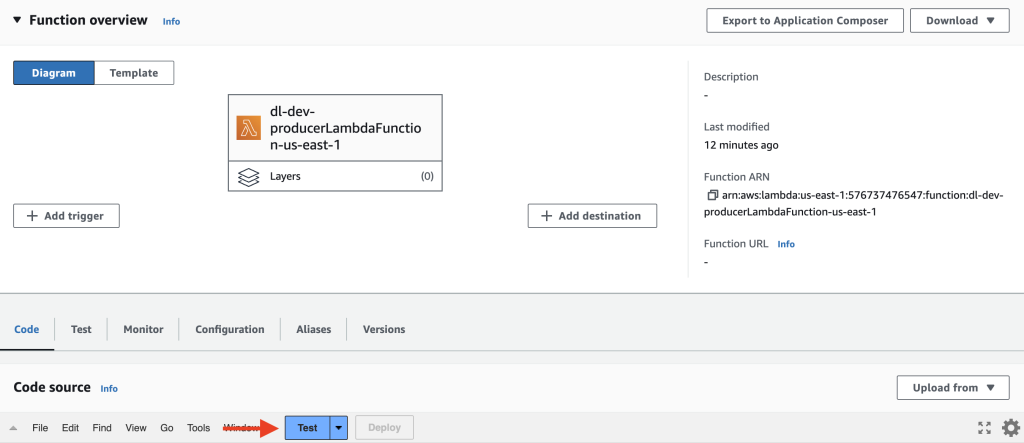Switch to Diagram view
This screenshot has width=1024, height=443.
[x=54, y=73]
